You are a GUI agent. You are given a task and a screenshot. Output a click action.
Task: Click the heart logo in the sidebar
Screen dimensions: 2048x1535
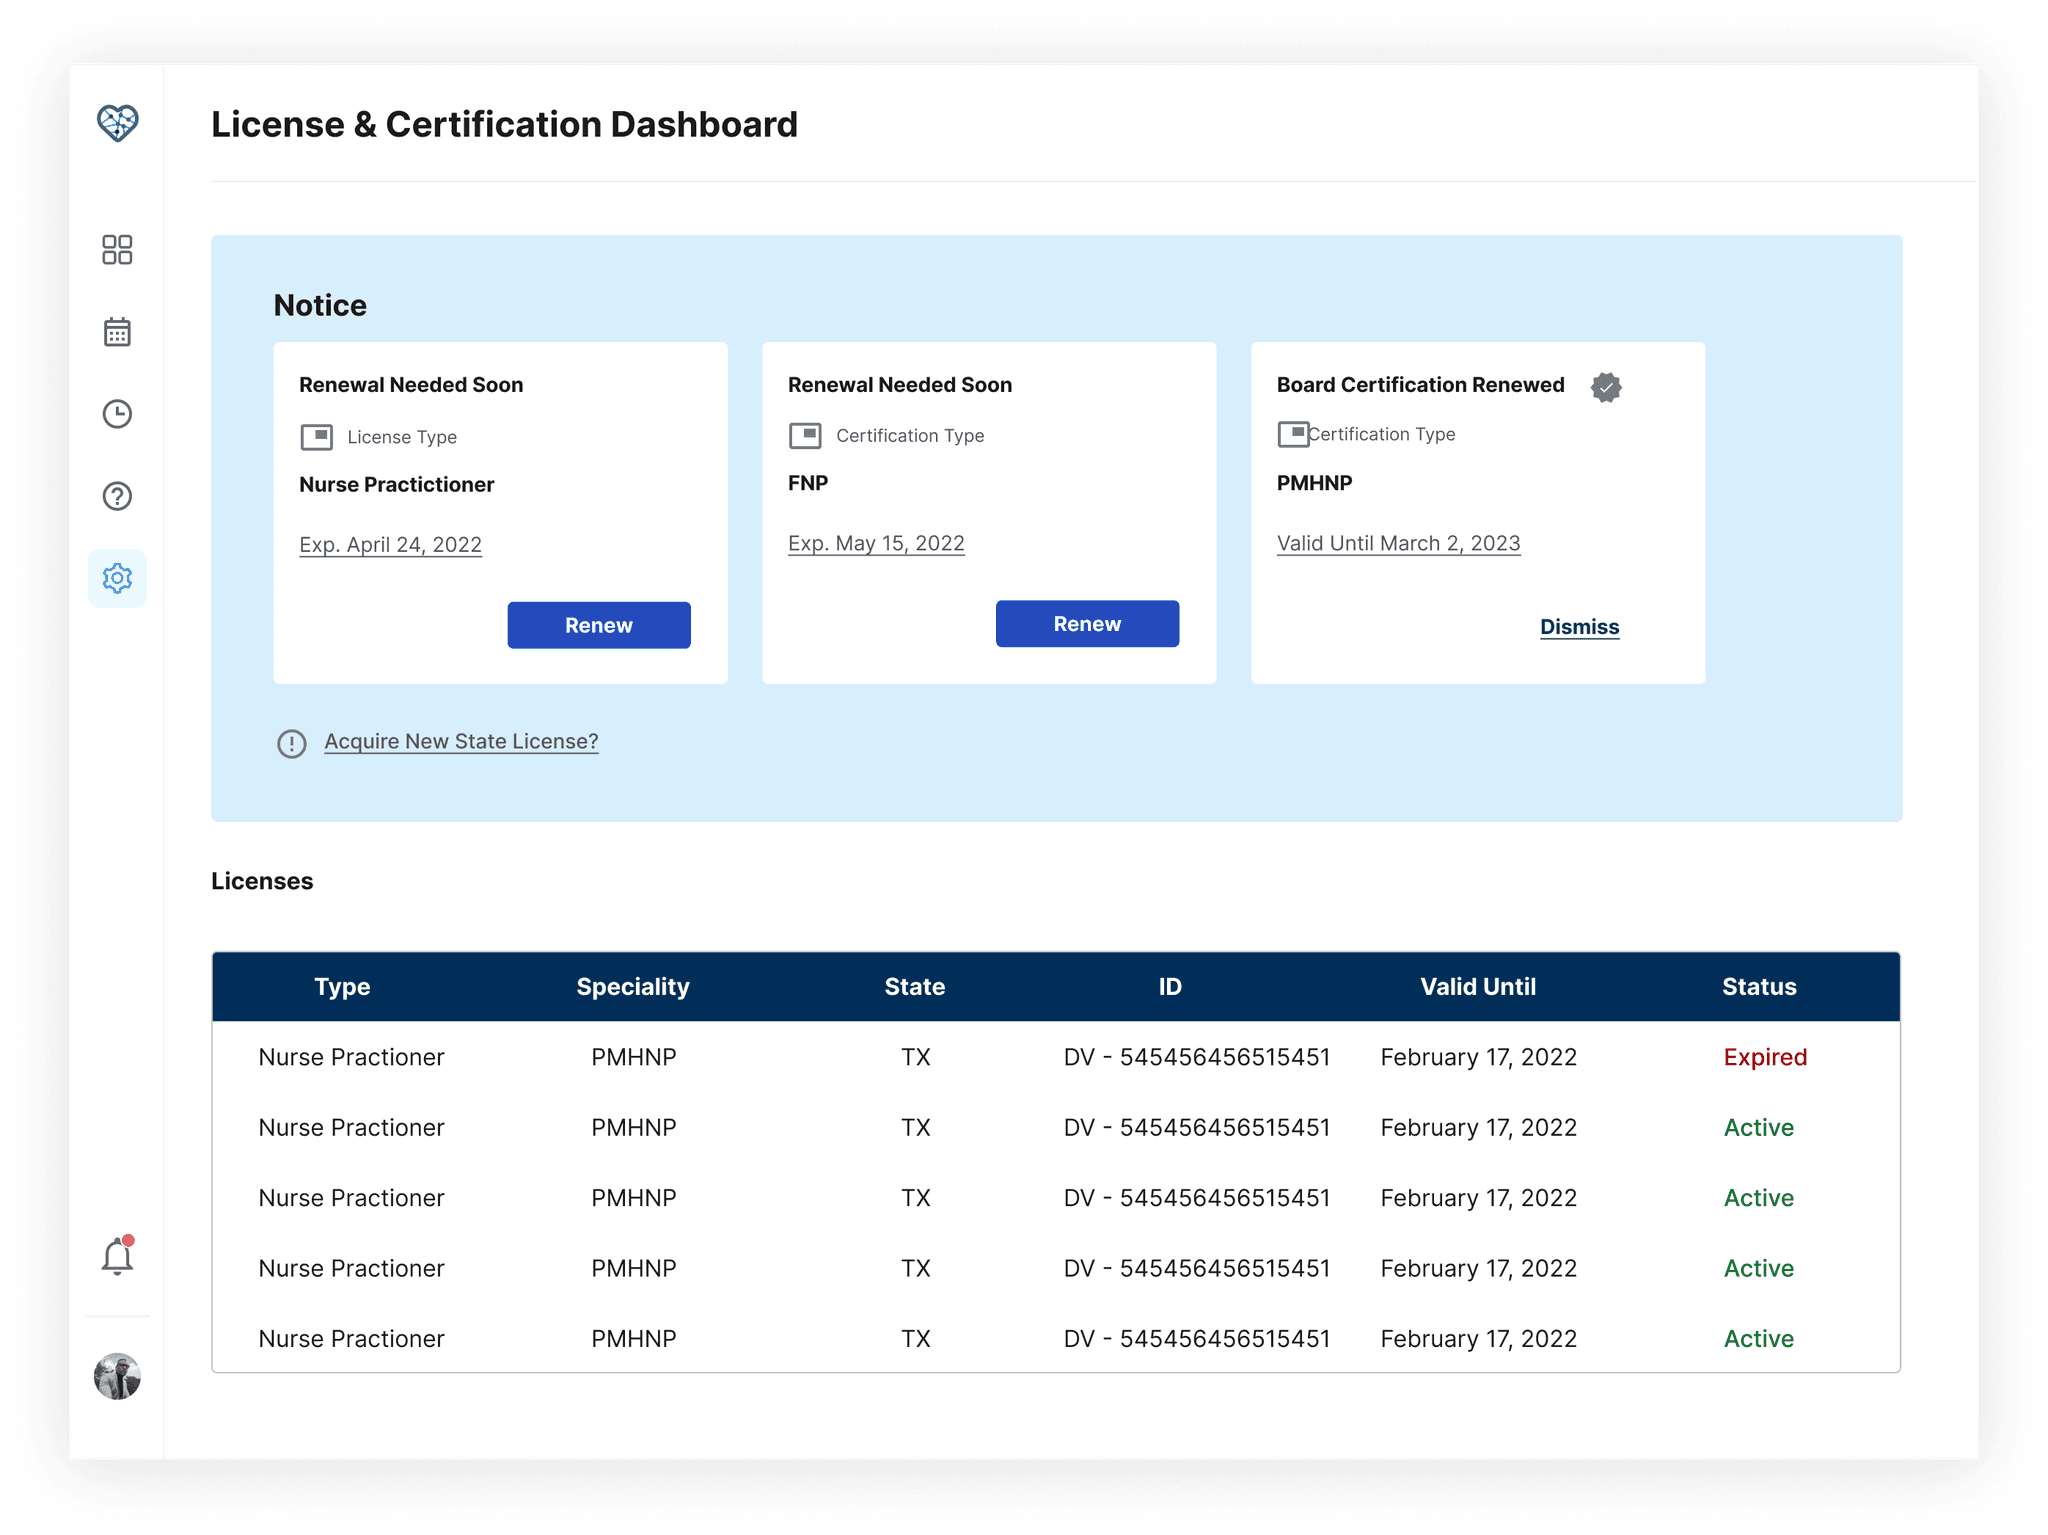117,123
